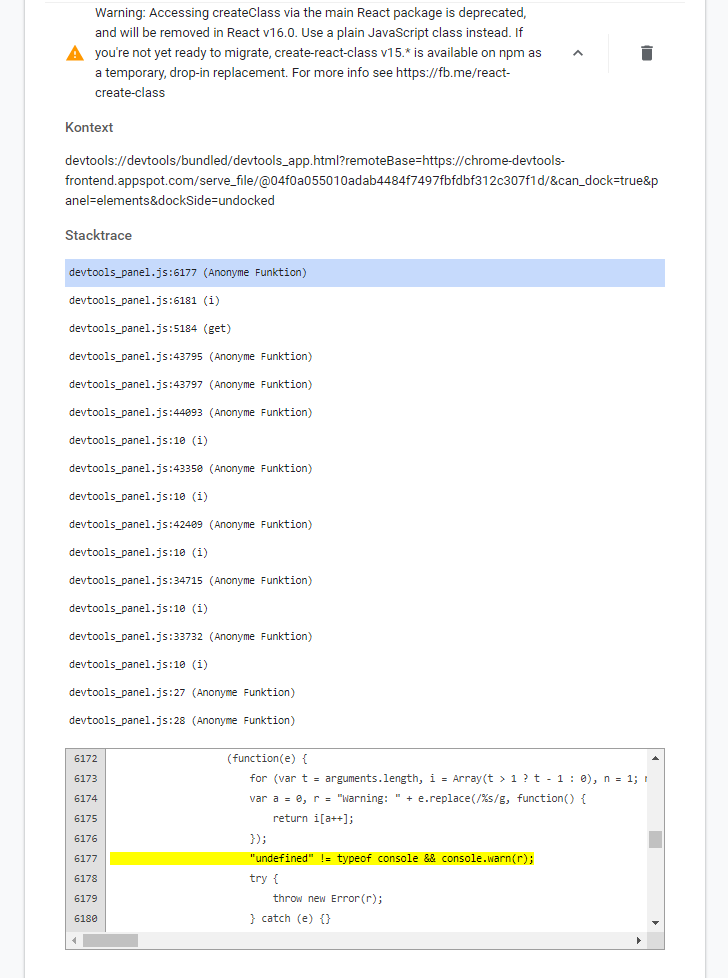Select stack frame devtools_panel.js:44093
This screenshot has width=728, height=978.
tap(190, 413)
